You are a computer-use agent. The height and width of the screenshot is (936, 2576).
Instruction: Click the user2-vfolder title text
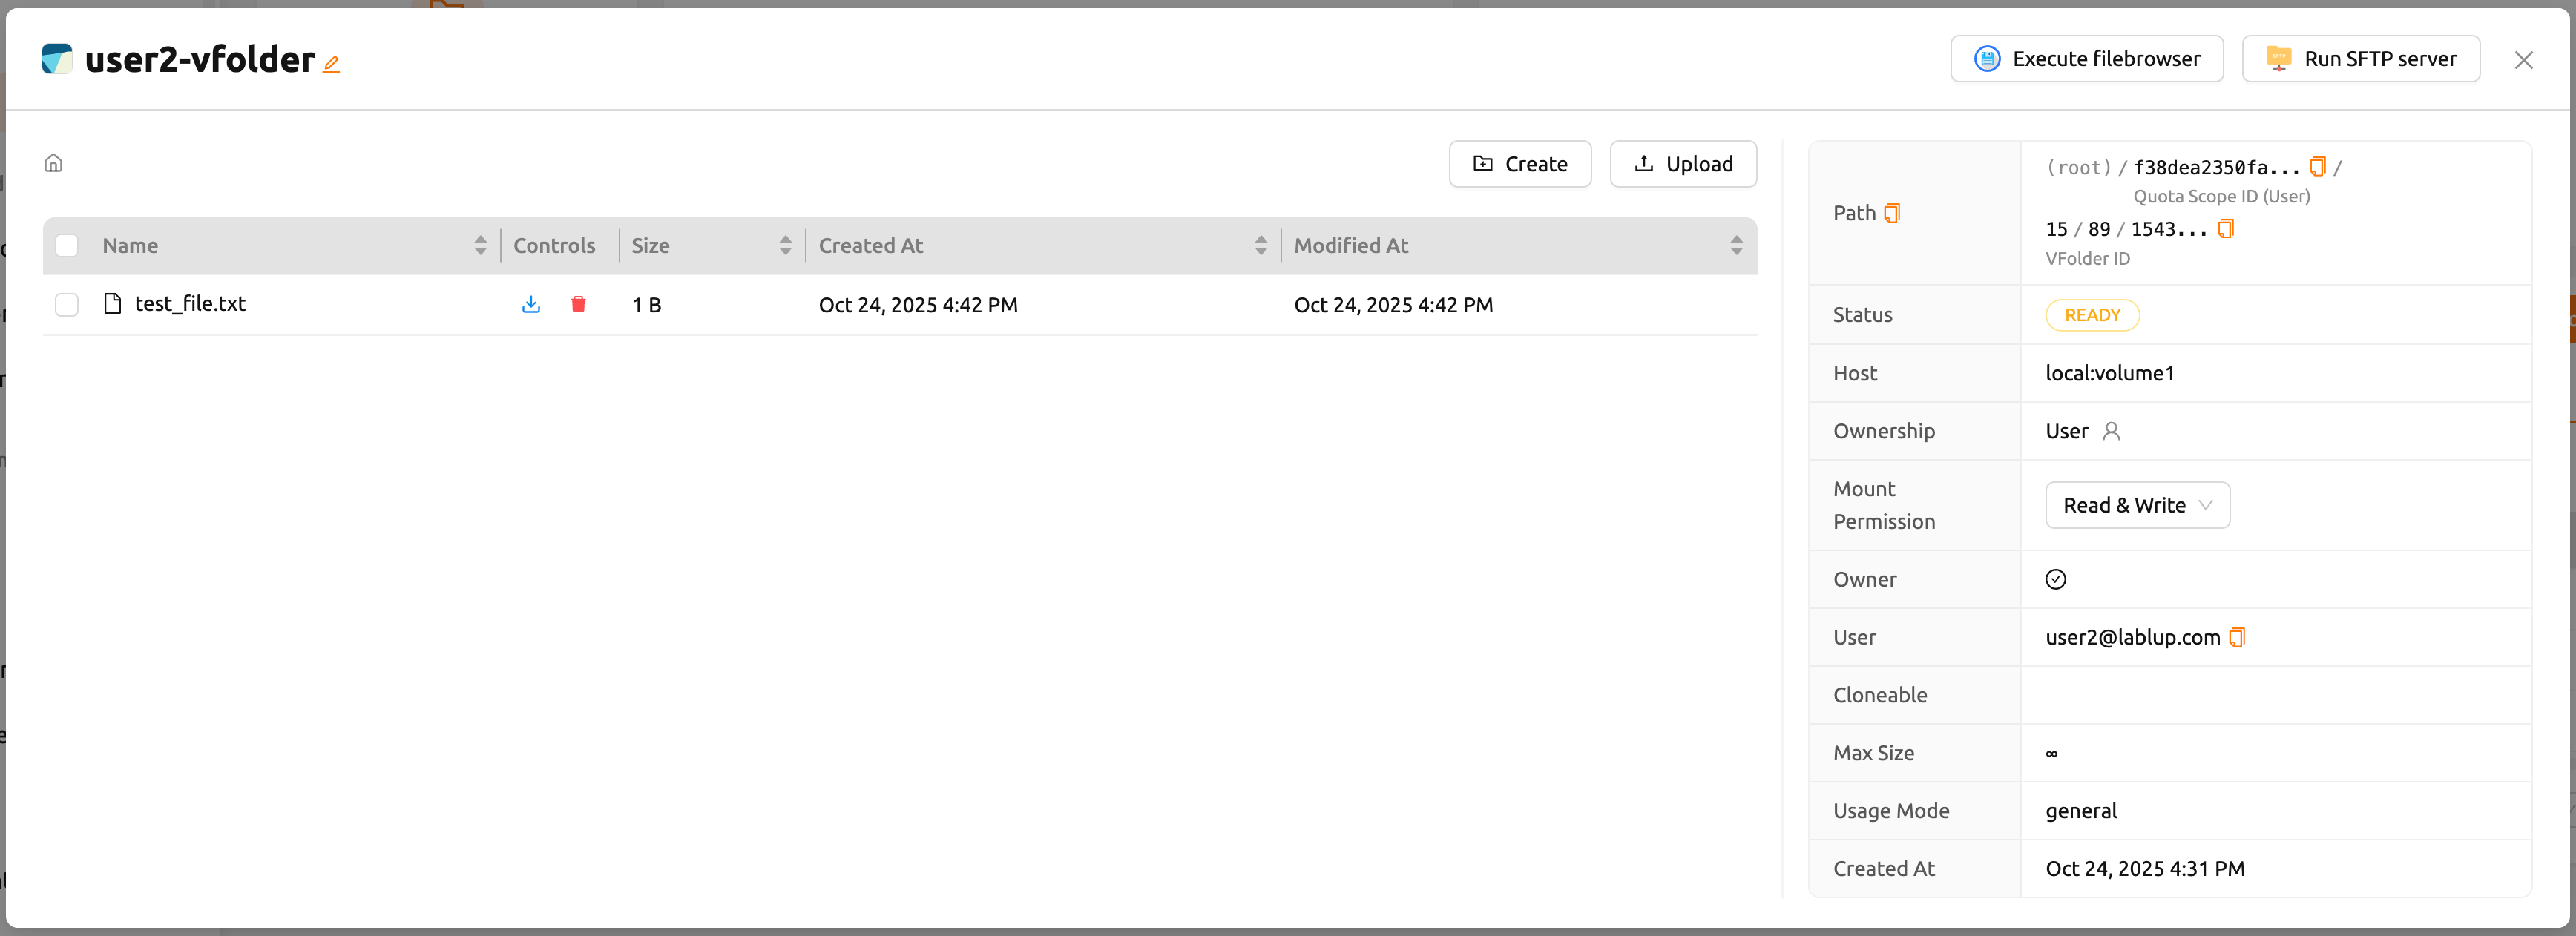coord(200,59)
